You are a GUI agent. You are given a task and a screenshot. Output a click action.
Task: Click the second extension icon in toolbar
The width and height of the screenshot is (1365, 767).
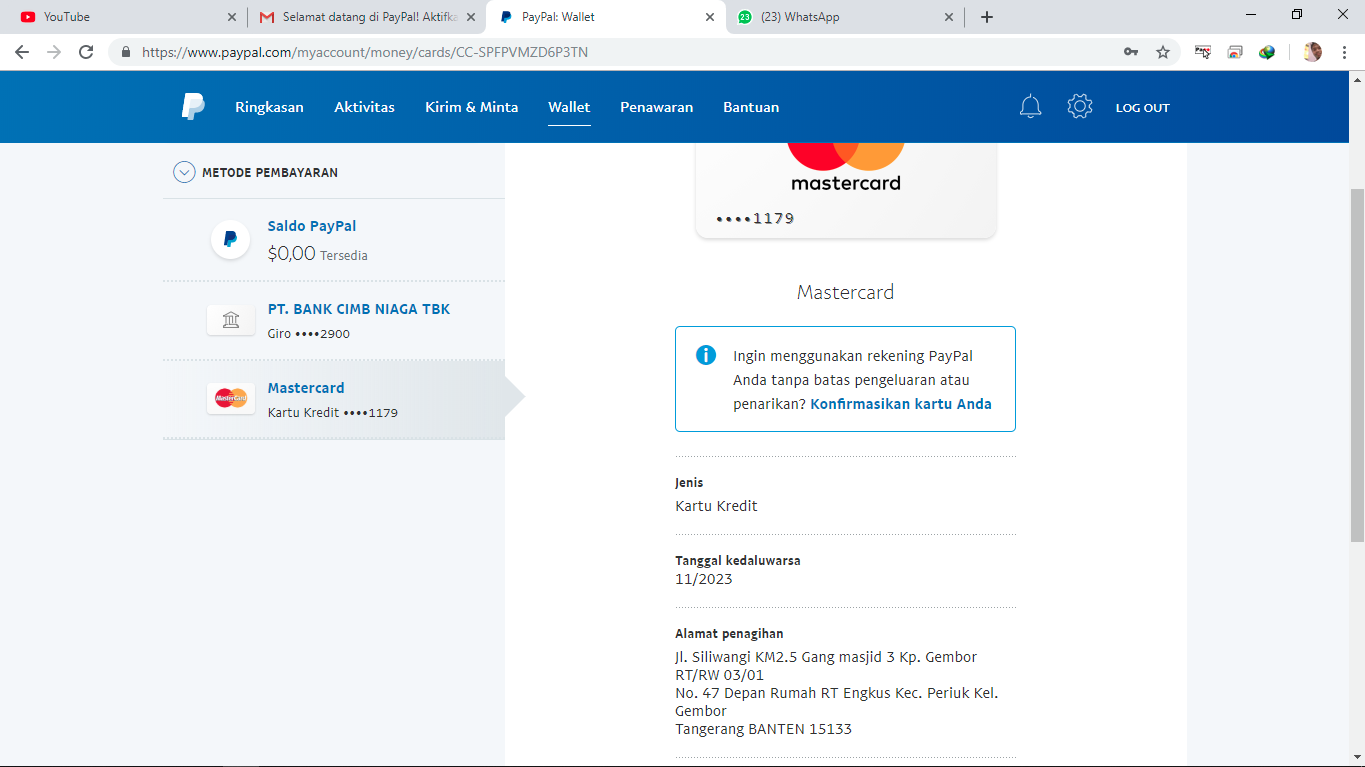(x=1235, y=52)
